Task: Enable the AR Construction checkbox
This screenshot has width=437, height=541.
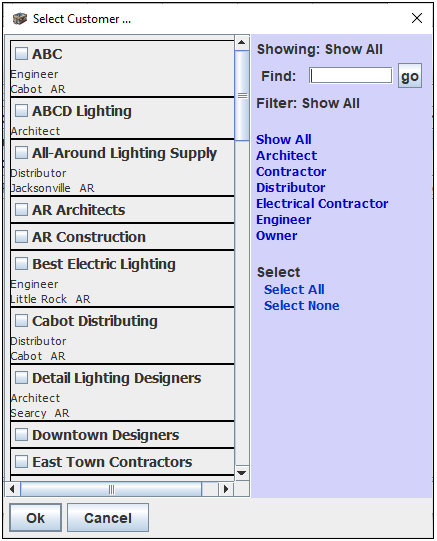Action: click(x=21, y=237)
